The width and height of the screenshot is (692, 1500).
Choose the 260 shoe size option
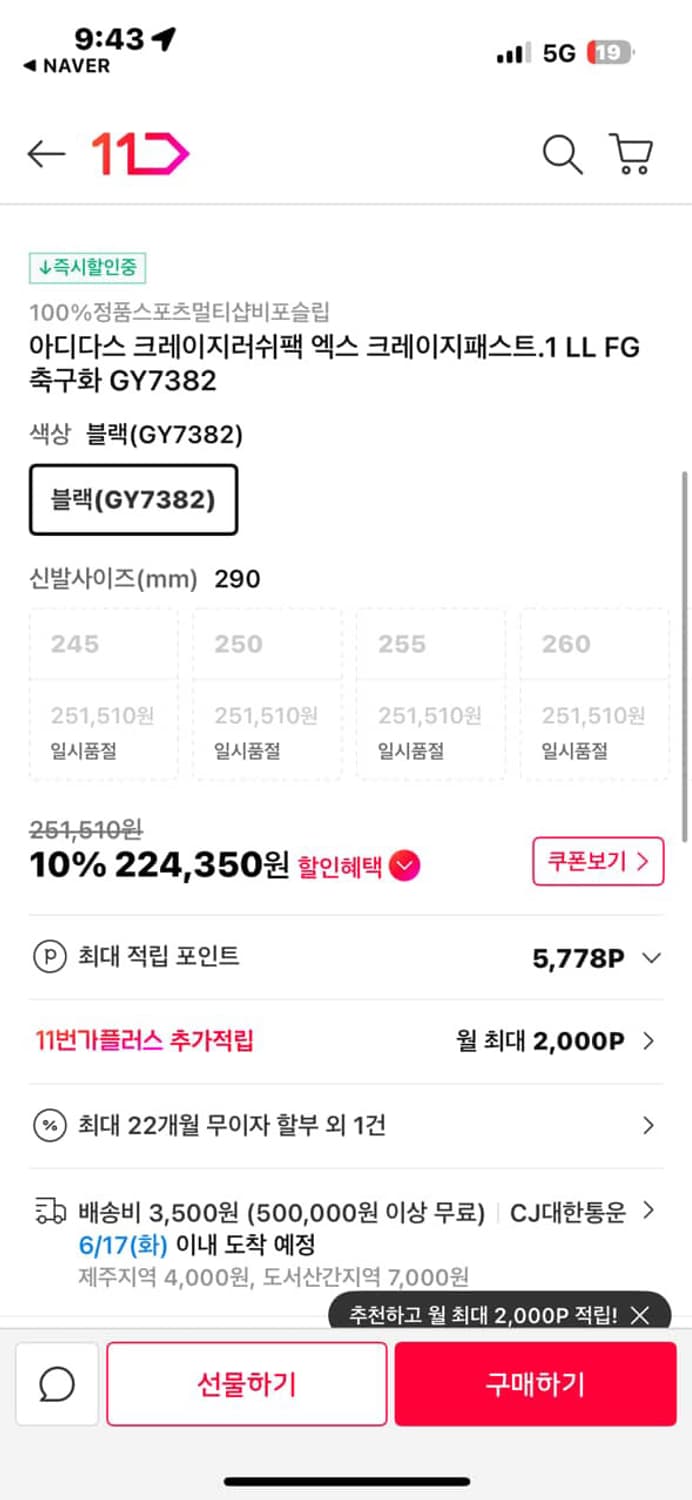tap(594, 690)
